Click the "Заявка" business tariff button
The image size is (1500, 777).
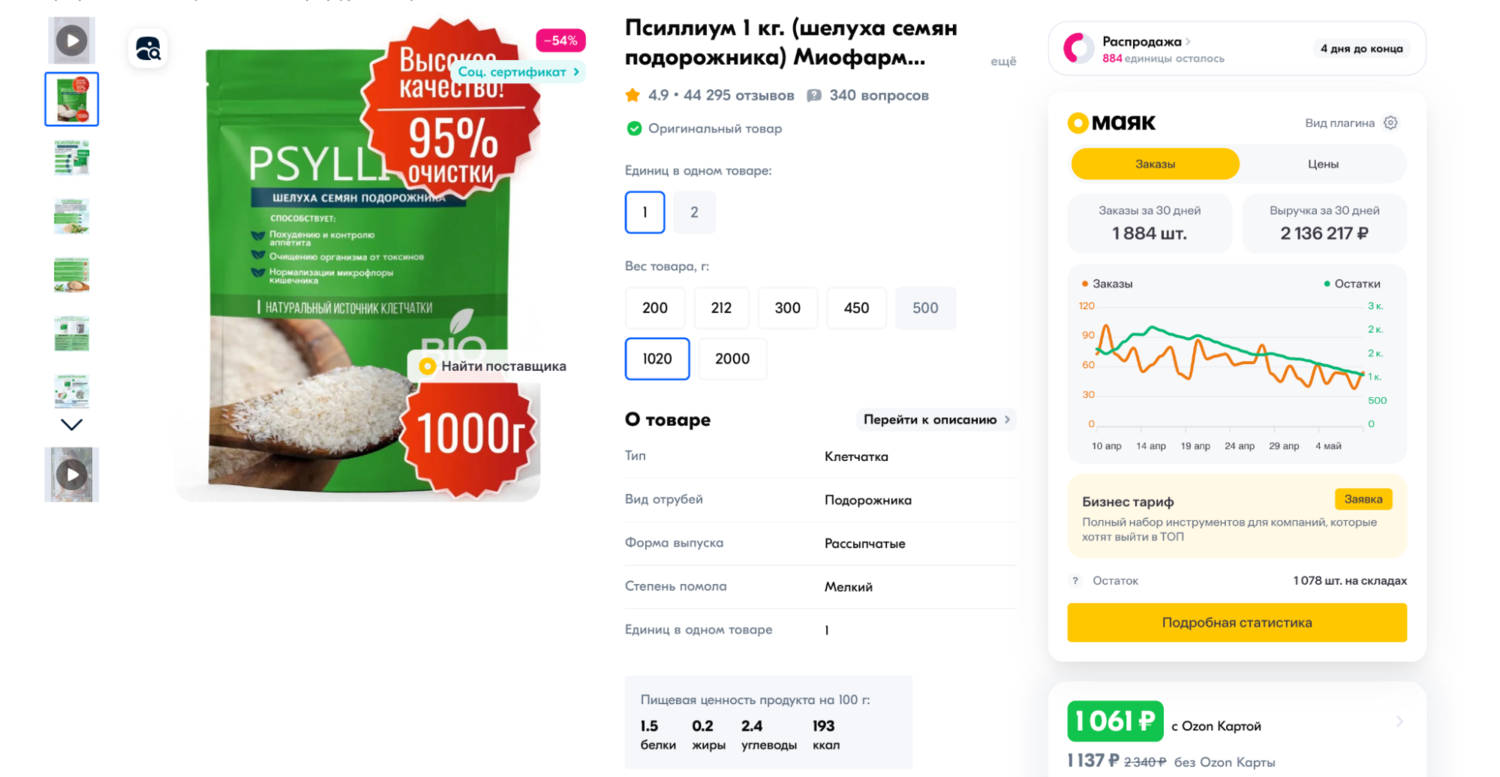coord(1363,499)
